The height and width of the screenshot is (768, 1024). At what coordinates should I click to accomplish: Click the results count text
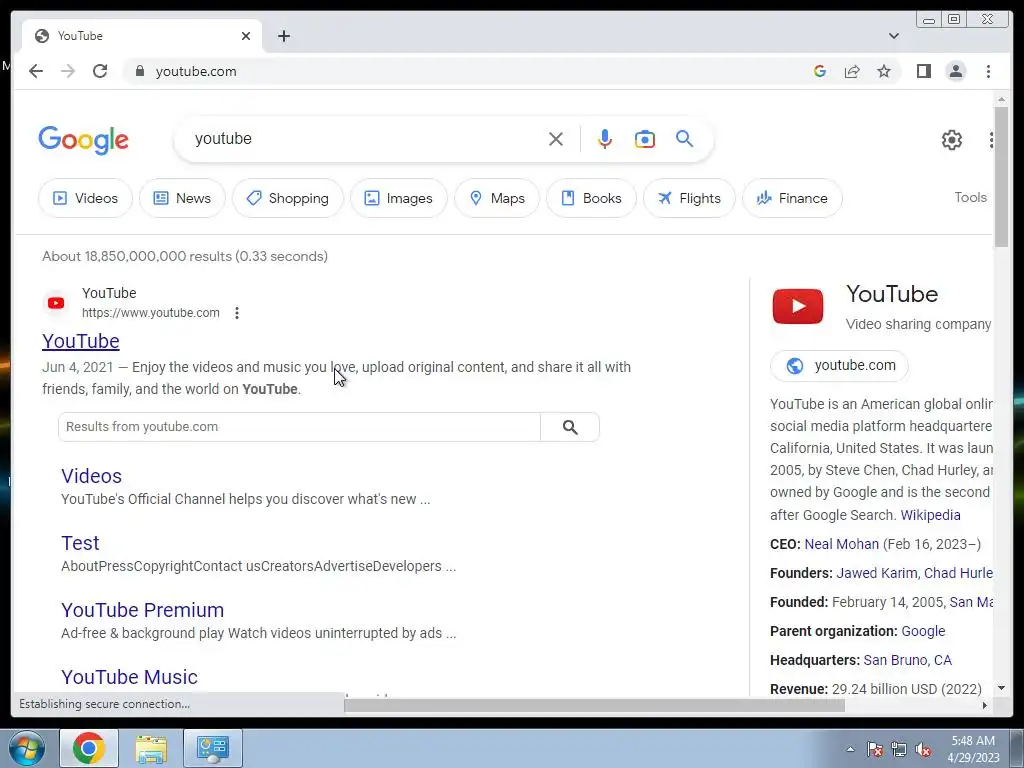[185, 256]
